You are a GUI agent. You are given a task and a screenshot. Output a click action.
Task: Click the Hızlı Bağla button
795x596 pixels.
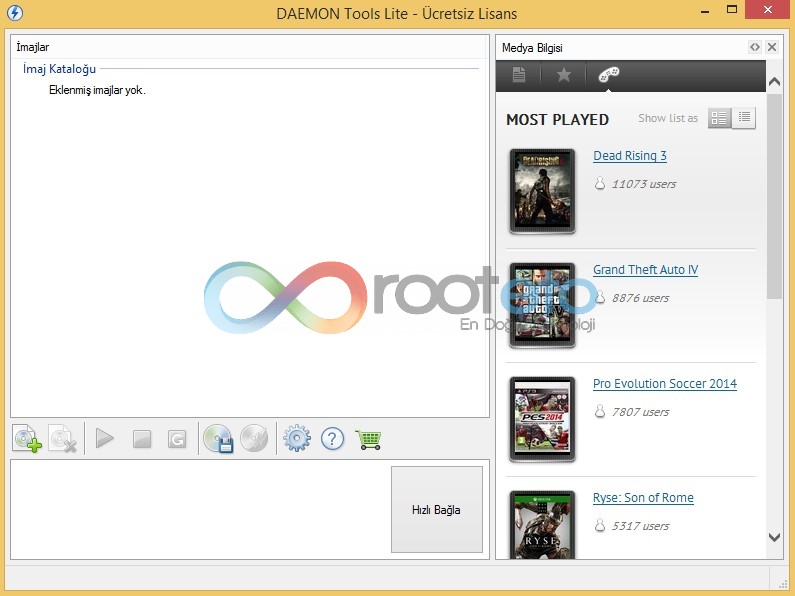pos(437,509)
